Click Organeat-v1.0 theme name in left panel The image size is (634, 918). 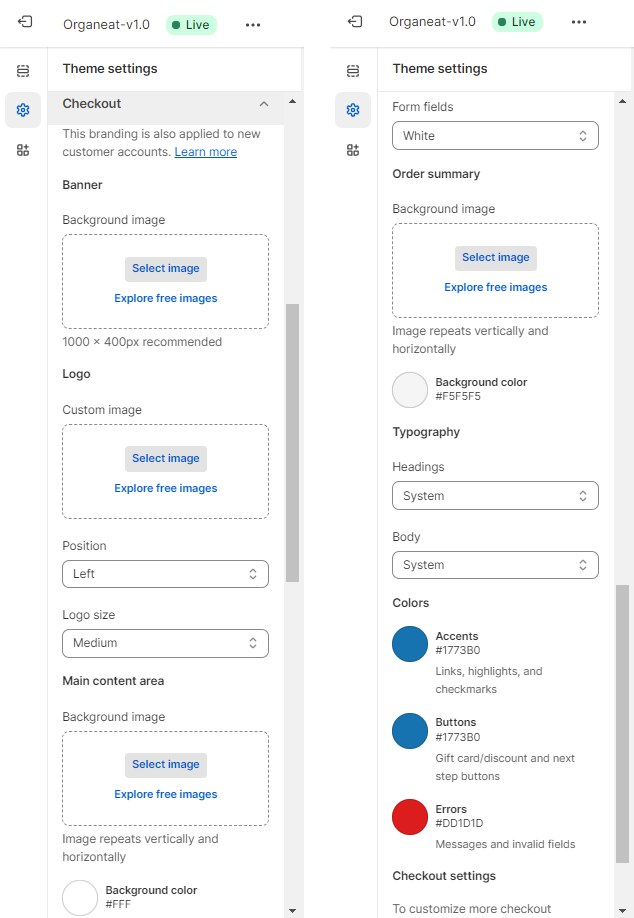[x=107, y=25]
